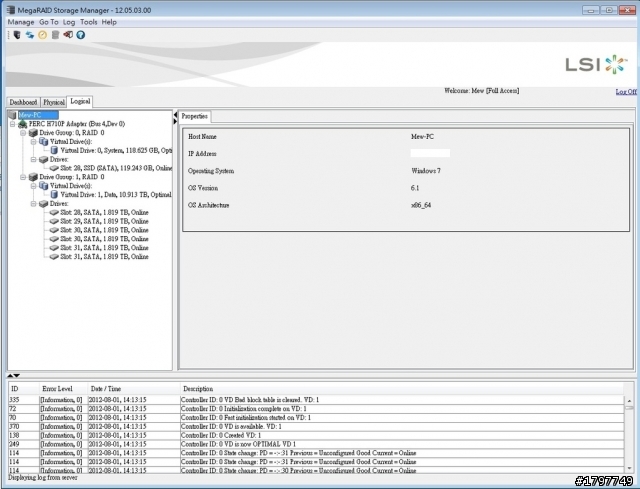Click the server toolbar icon

coord(17,35)
